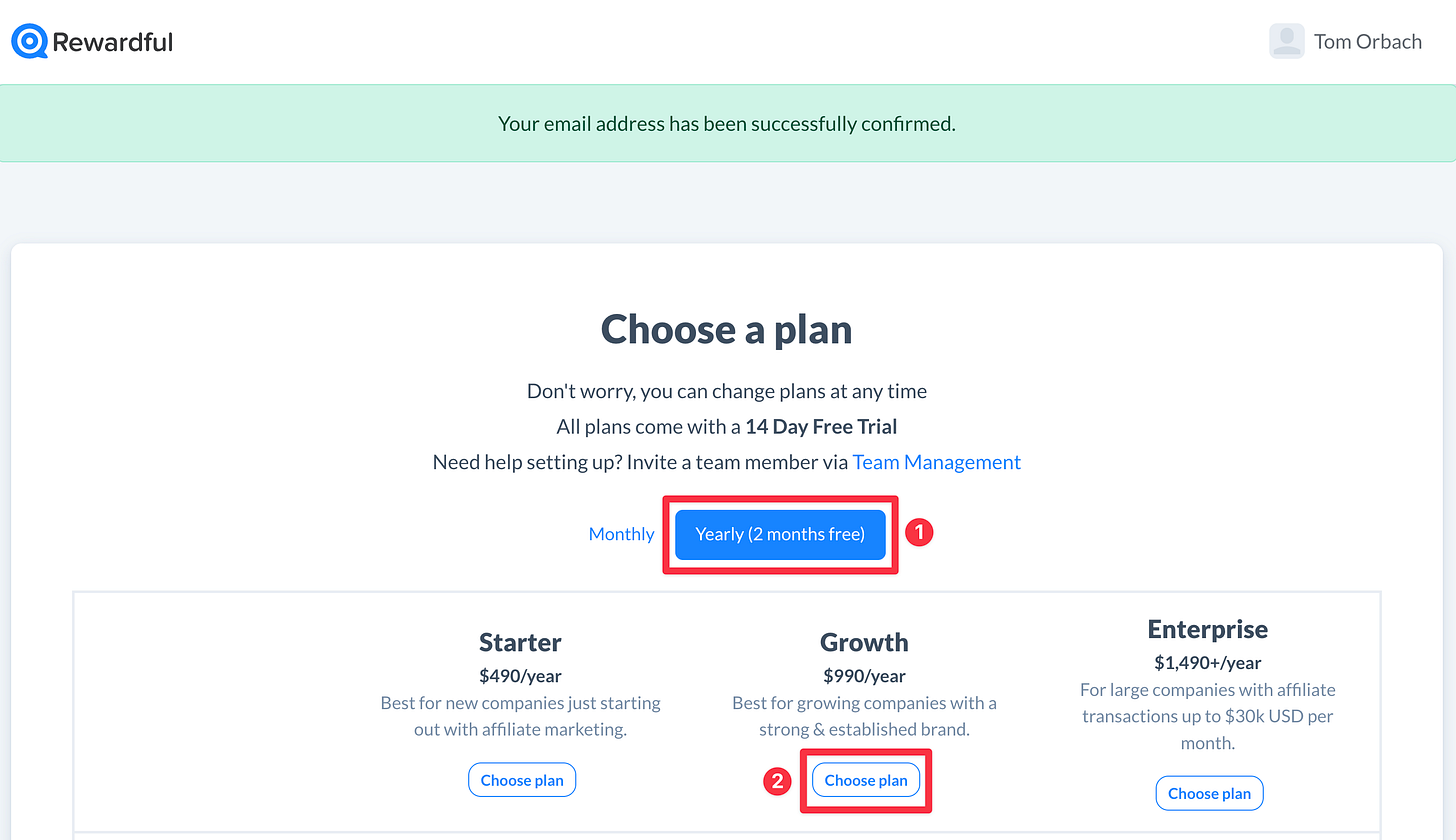Screen dimensions: 1456x840
Task: Click the Growth plan heading
Action: (x=864, y=642)
